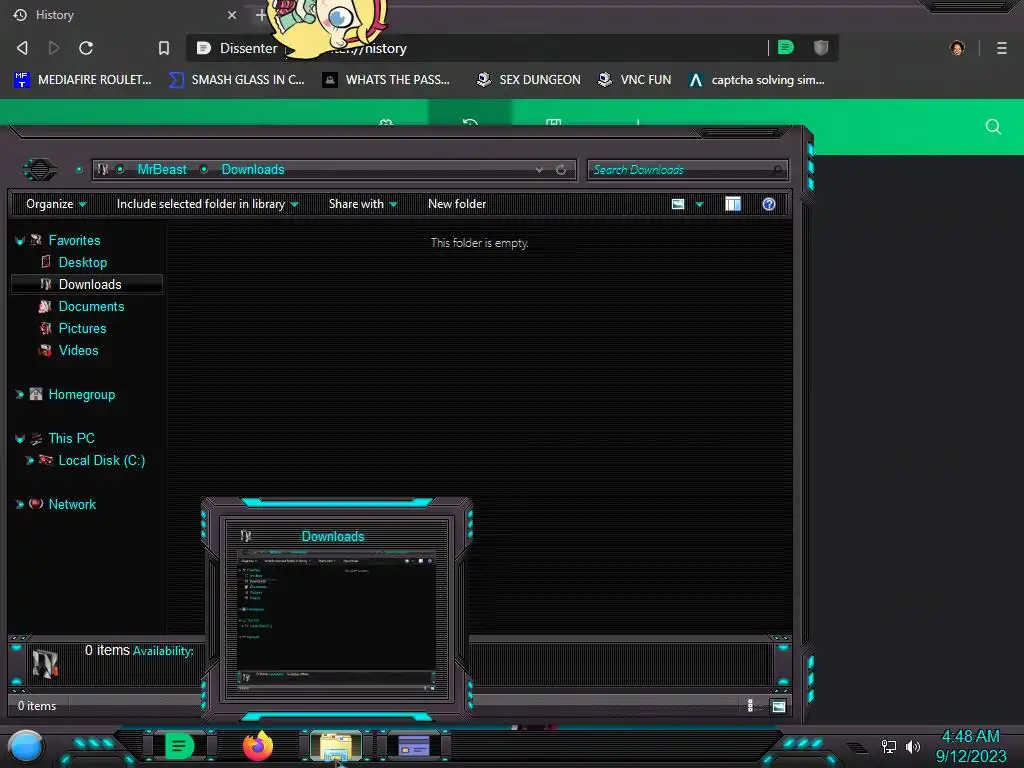Collapse the This PC node
Screen dimensions: 1024x768
(20, 439)
